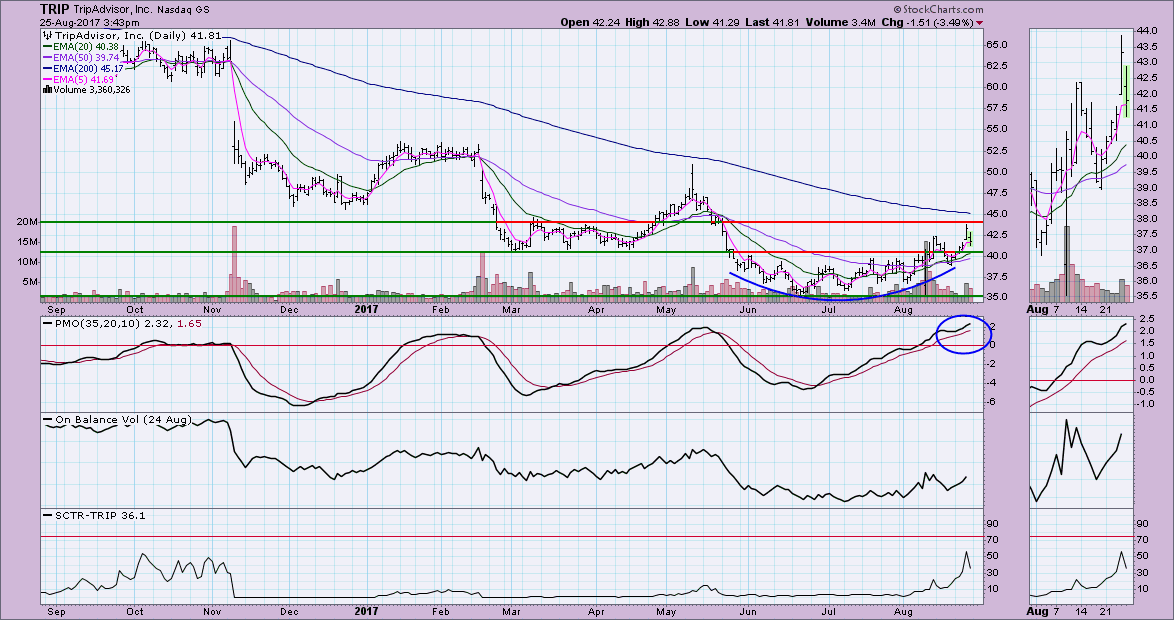Click the magenta EMA(5) legend line swatch
1174x620 pixels.
coord(47,78)
